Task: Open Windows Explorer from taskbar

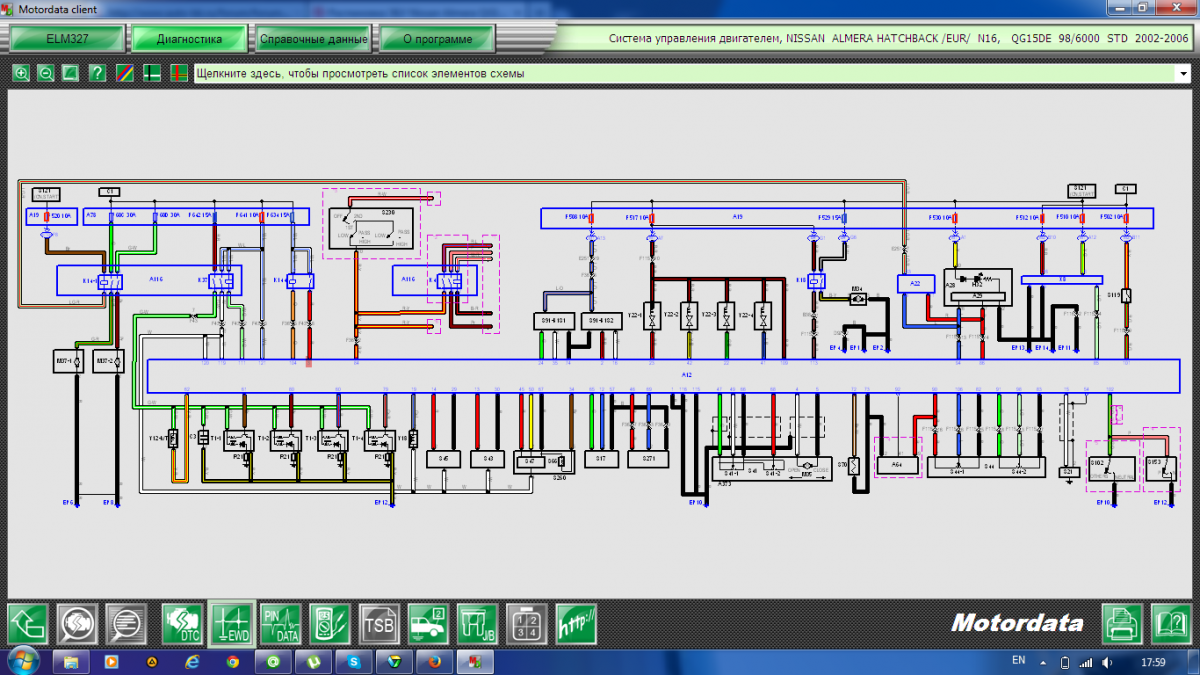Action: 70,661
